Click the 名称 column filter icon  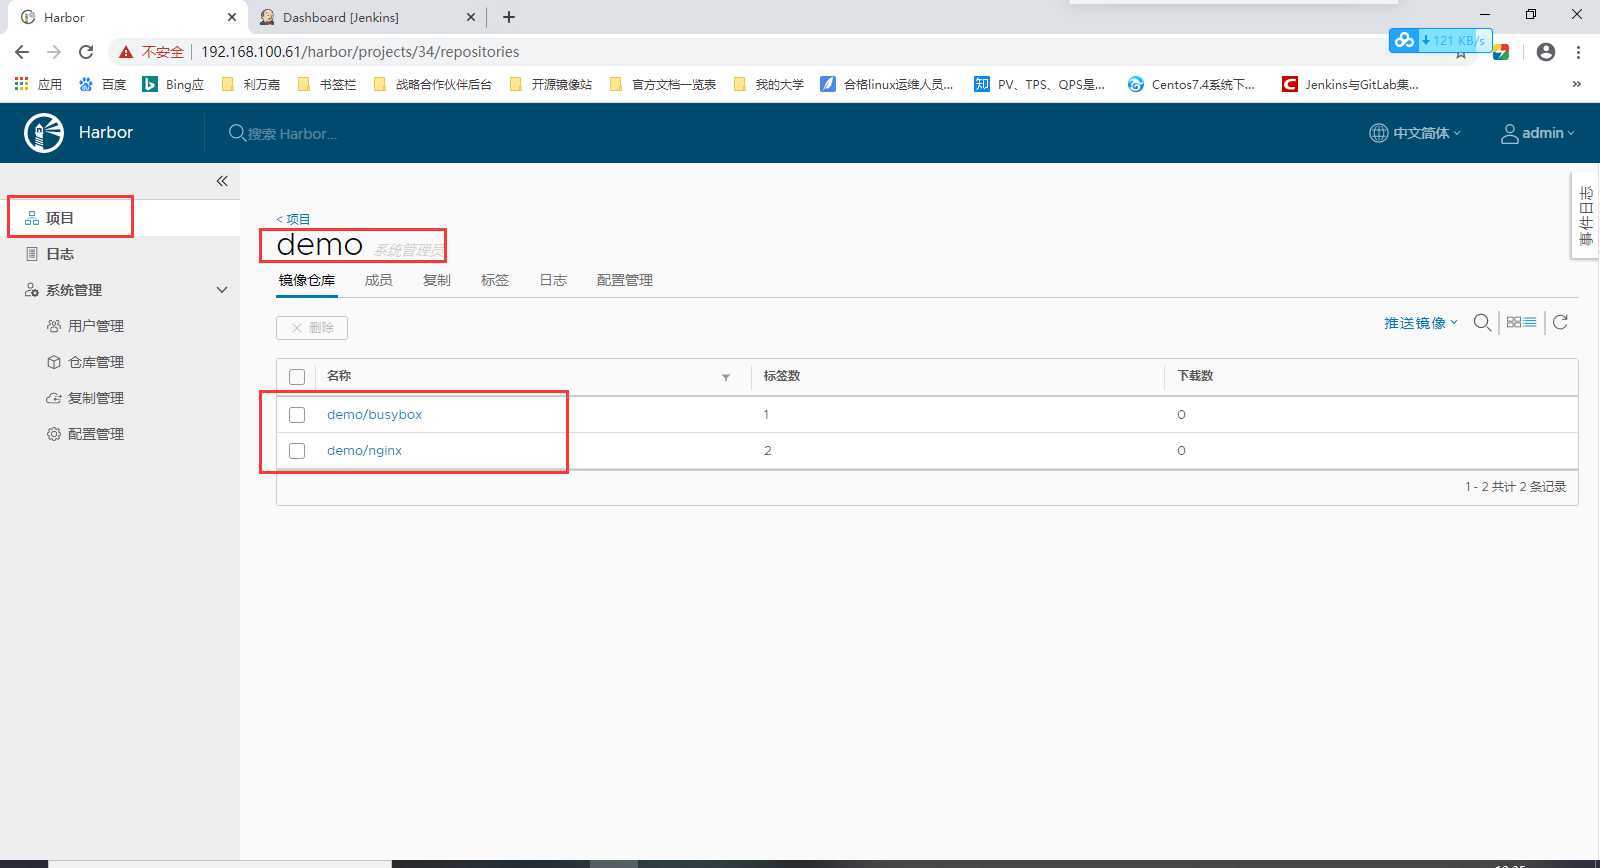(726, 377)
